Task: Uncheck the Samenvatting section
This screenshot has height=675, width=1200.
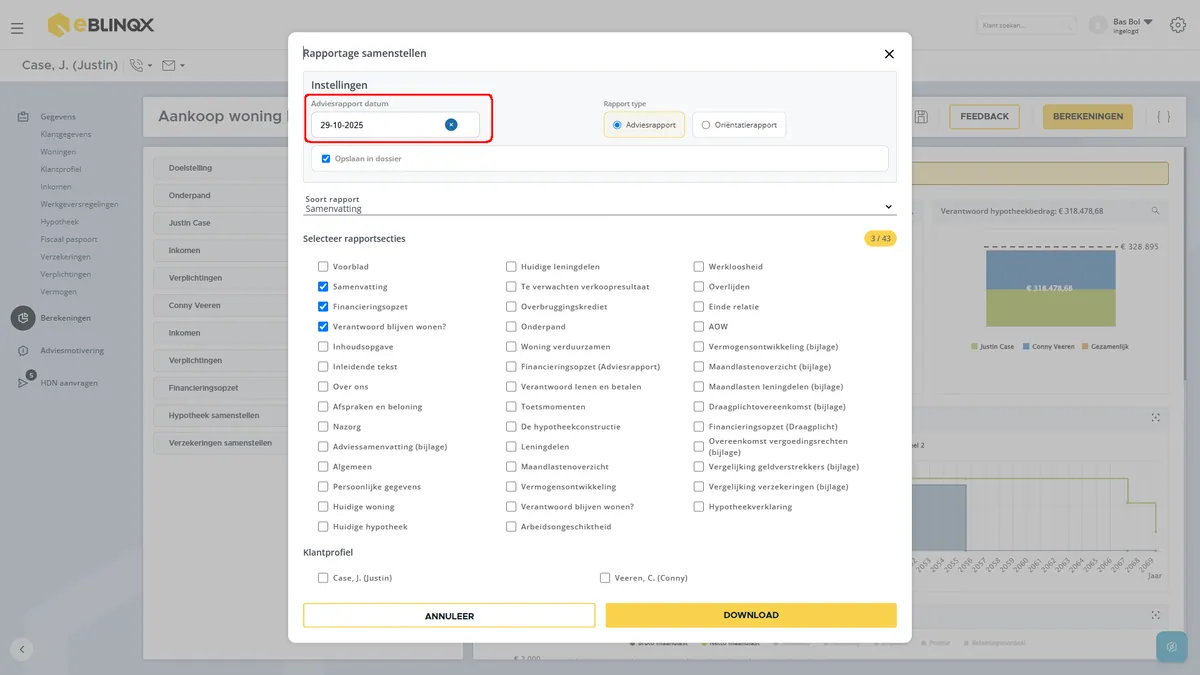Action: coord(323,287)
